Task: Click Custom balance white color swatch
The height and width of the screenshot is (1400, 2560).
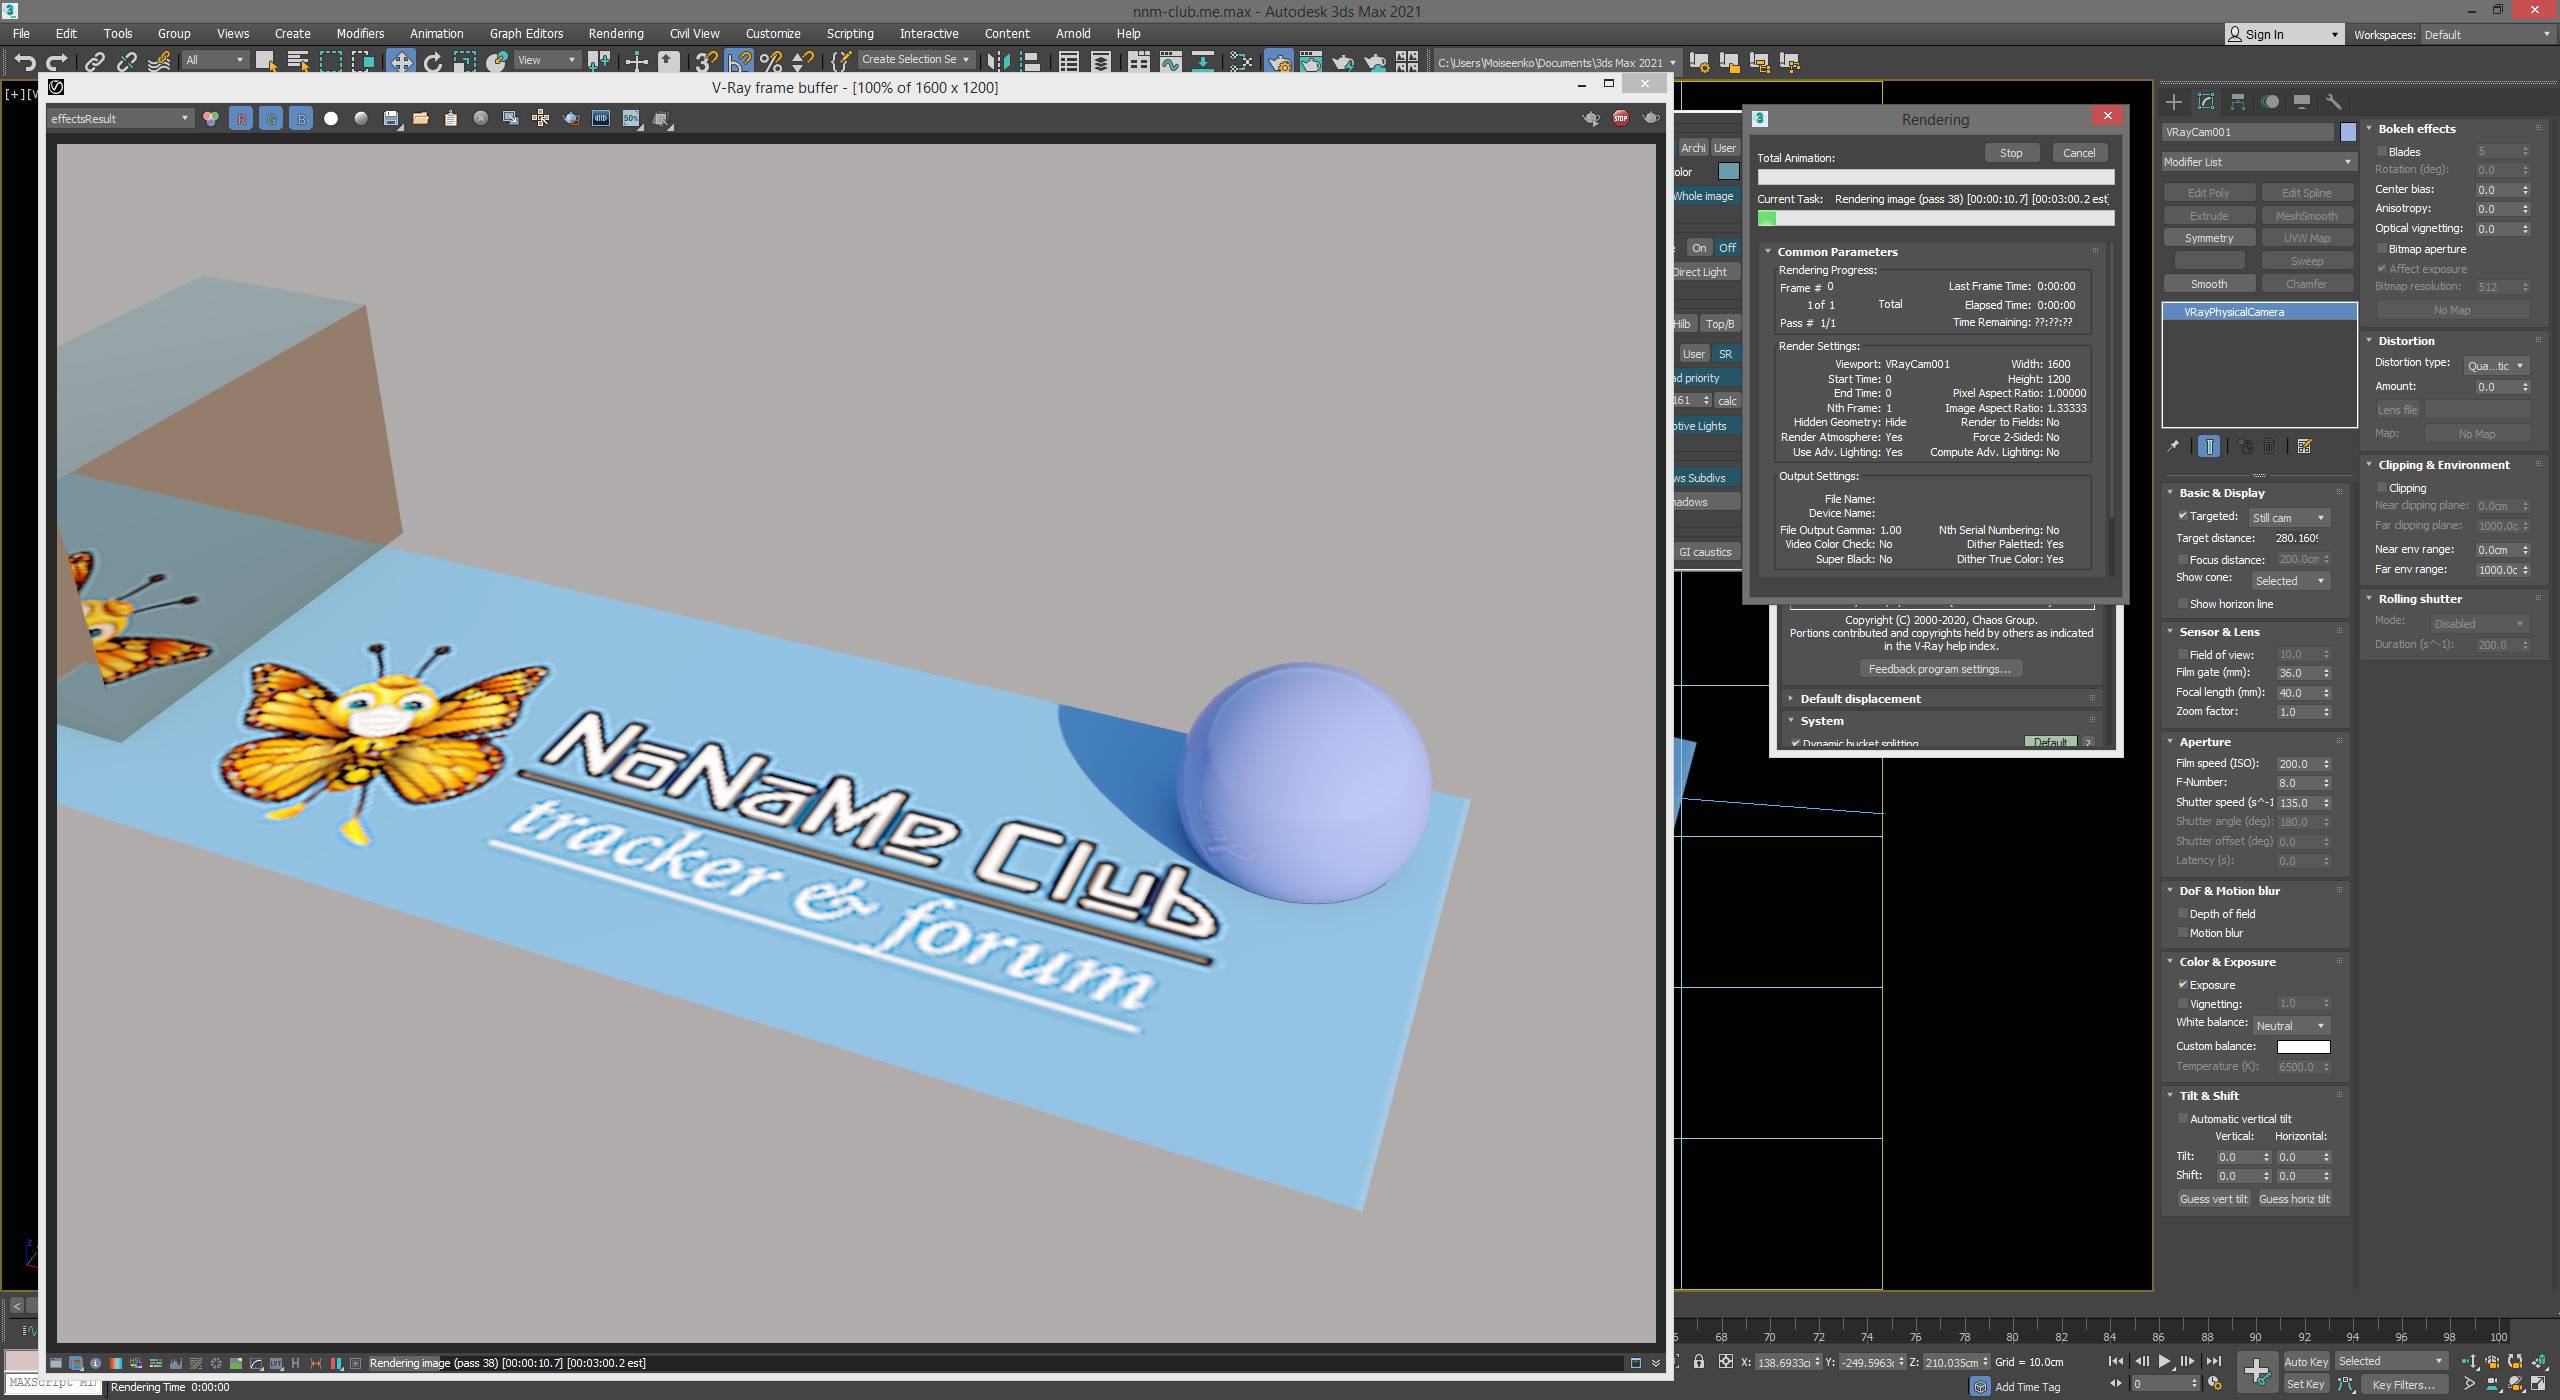Action: tap(2303, 1047)
